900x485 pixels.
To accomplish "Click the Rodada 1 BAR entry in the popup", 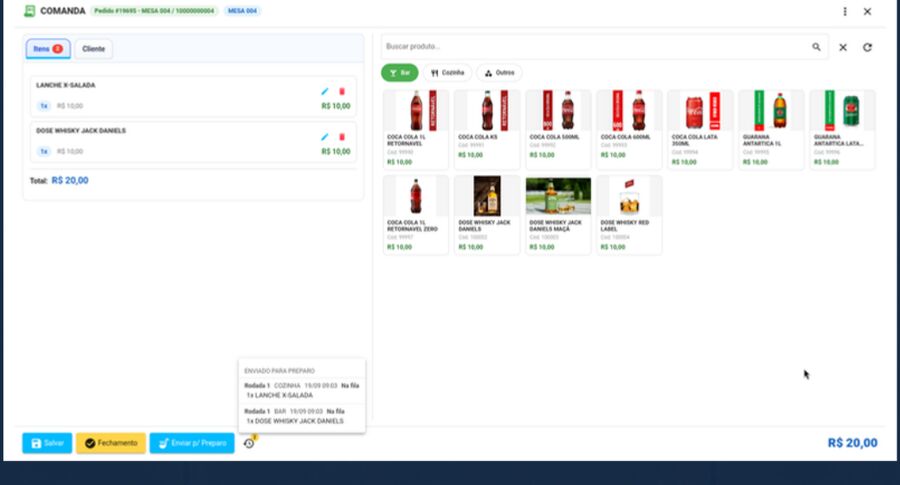I will pyautogui.click(x=301, y=416).
